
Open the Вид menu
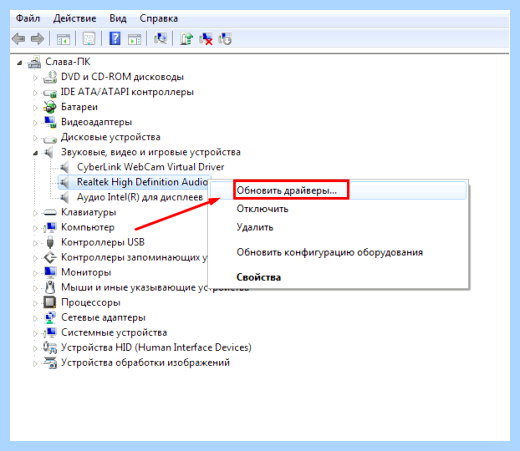118,18
